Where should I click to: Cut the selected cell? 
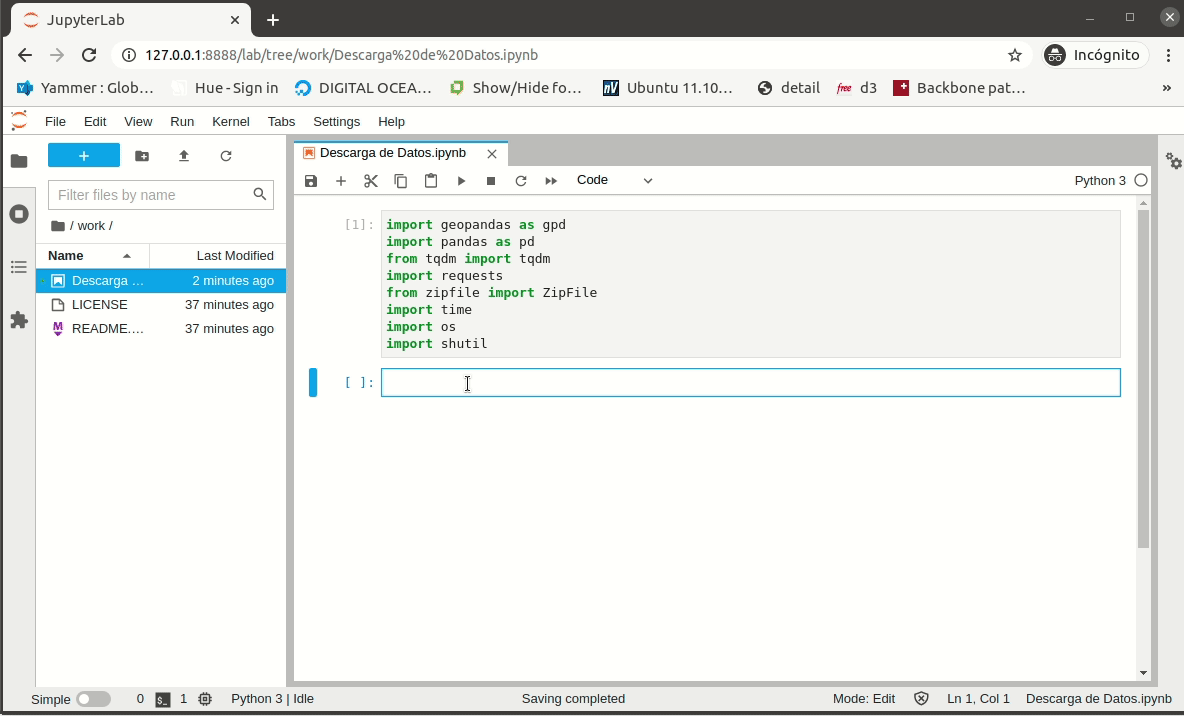click(371, 181)
